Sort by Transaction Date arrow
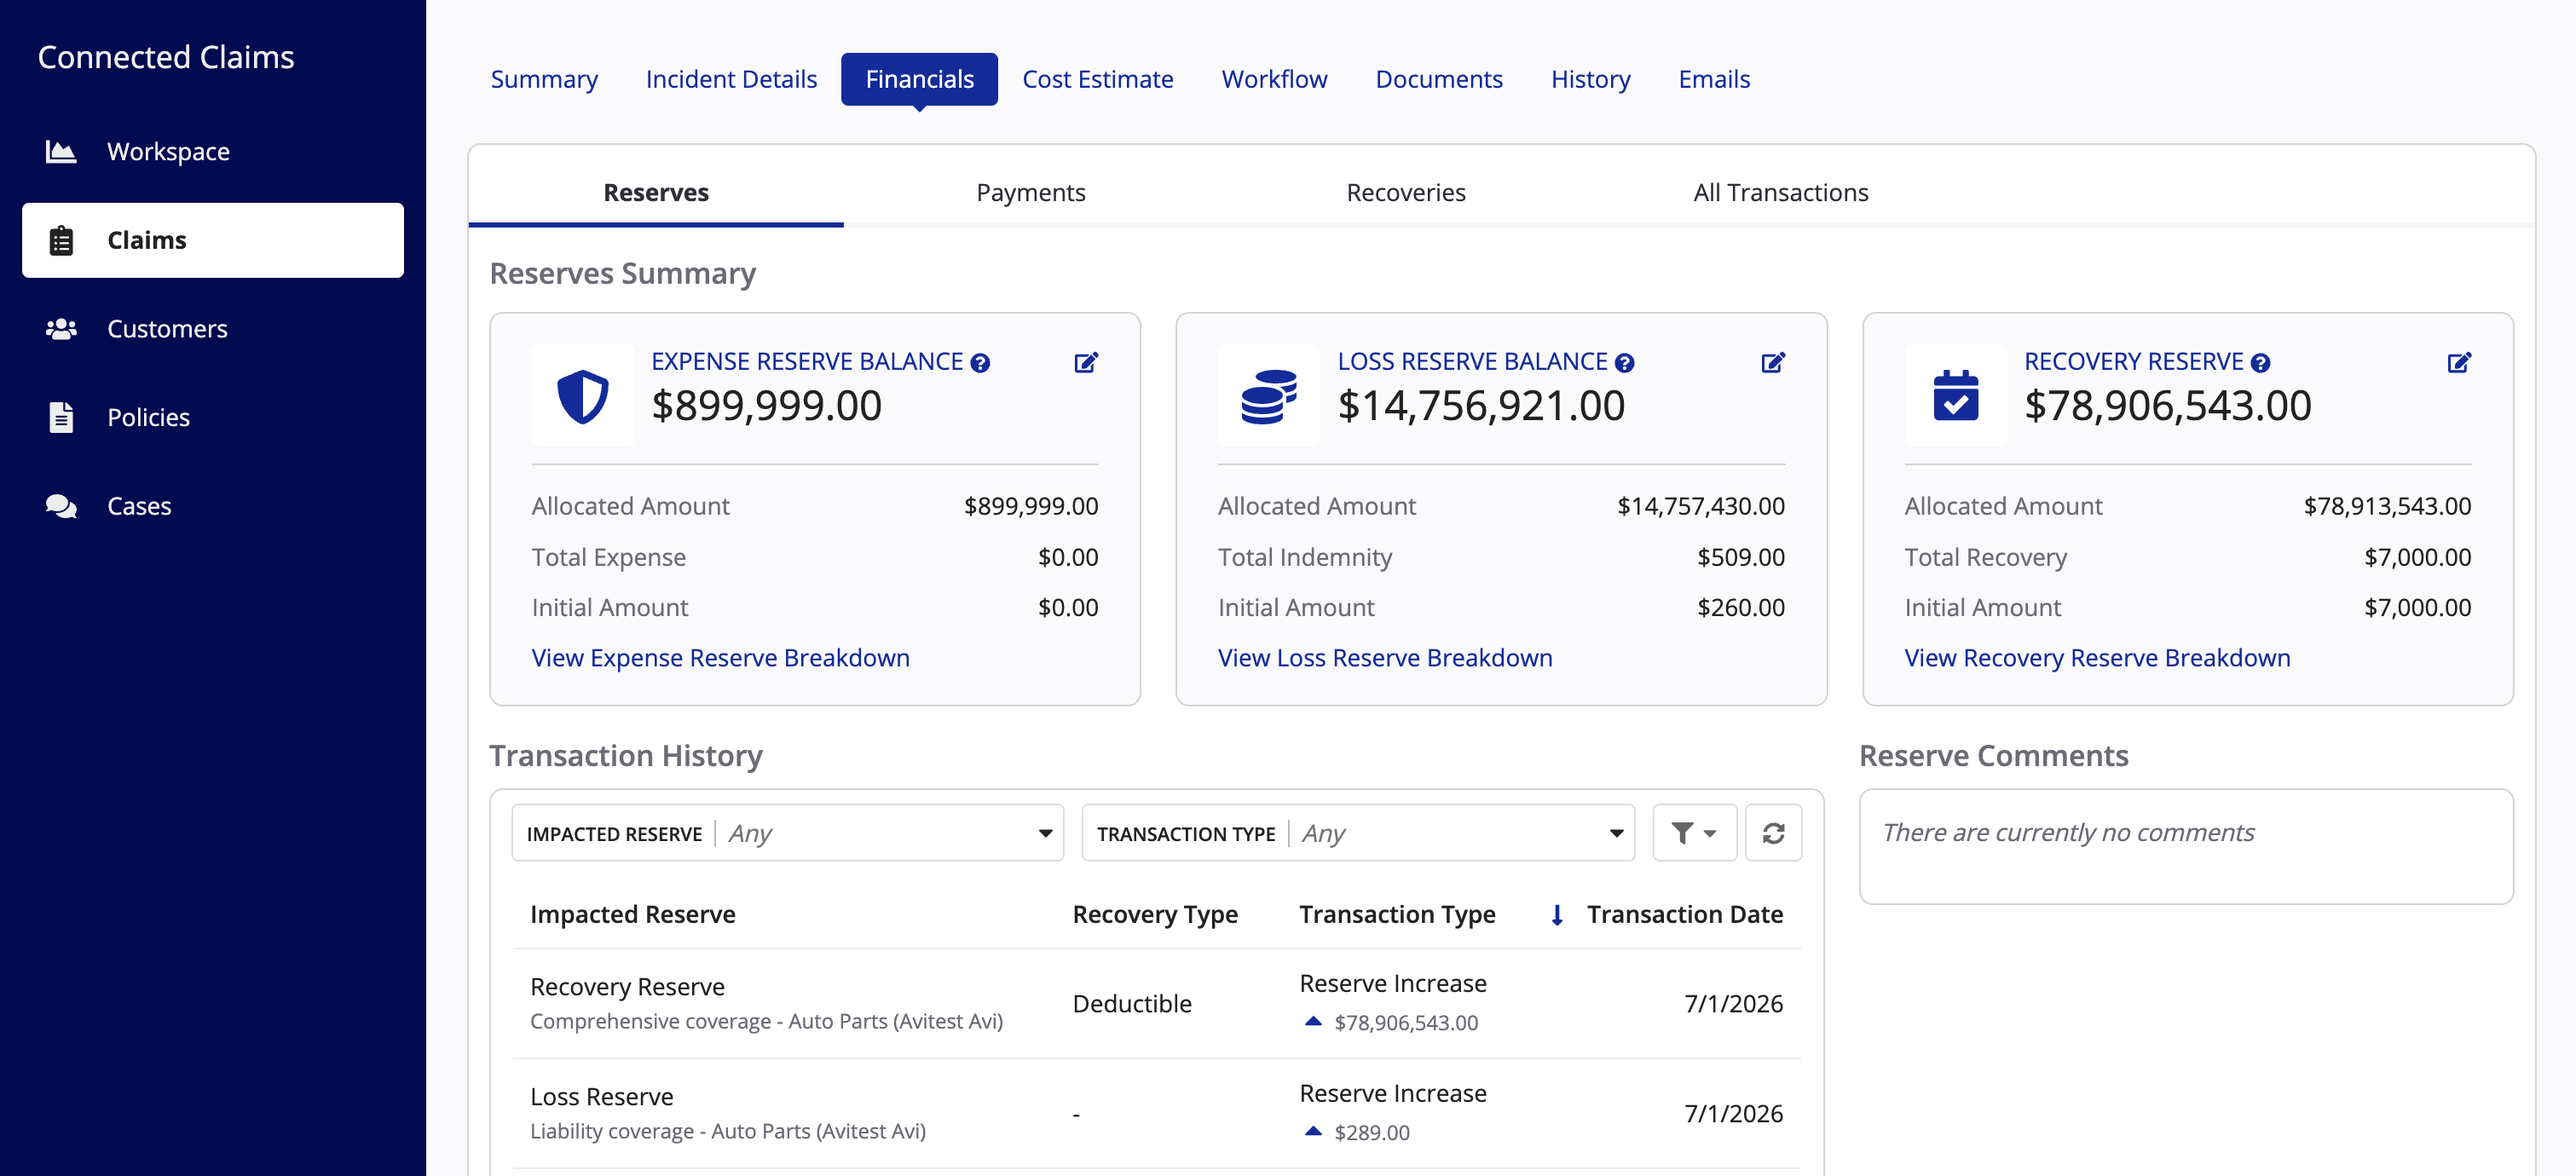 click(1557, 915)
